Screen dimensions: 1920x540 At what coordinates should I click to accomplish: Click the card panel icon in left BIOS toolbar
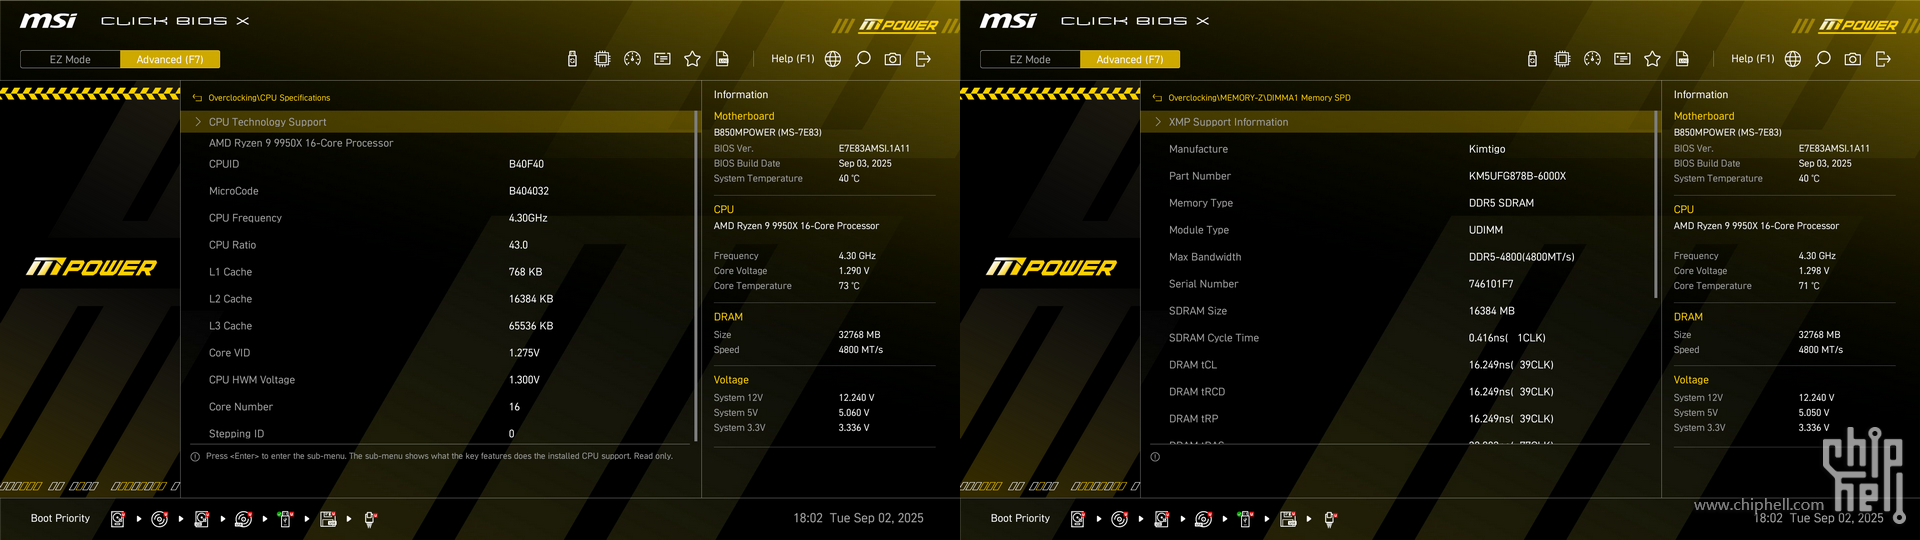coord(662,59)
